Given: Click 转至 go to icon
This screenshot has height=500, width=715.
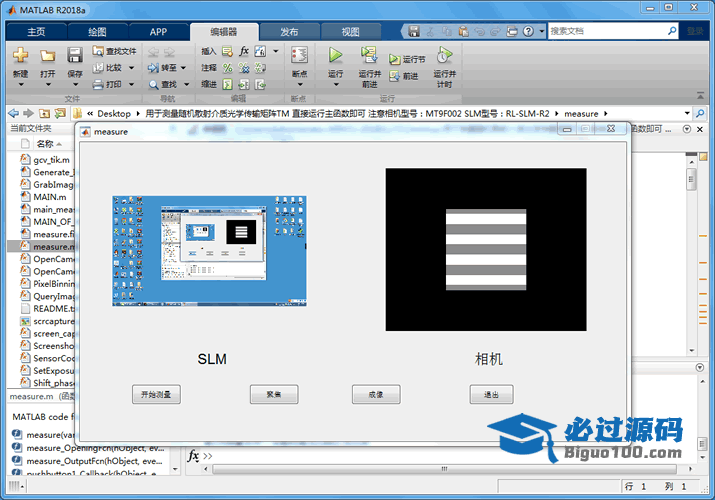Looking at the screenshot, I should pos(153,68).
